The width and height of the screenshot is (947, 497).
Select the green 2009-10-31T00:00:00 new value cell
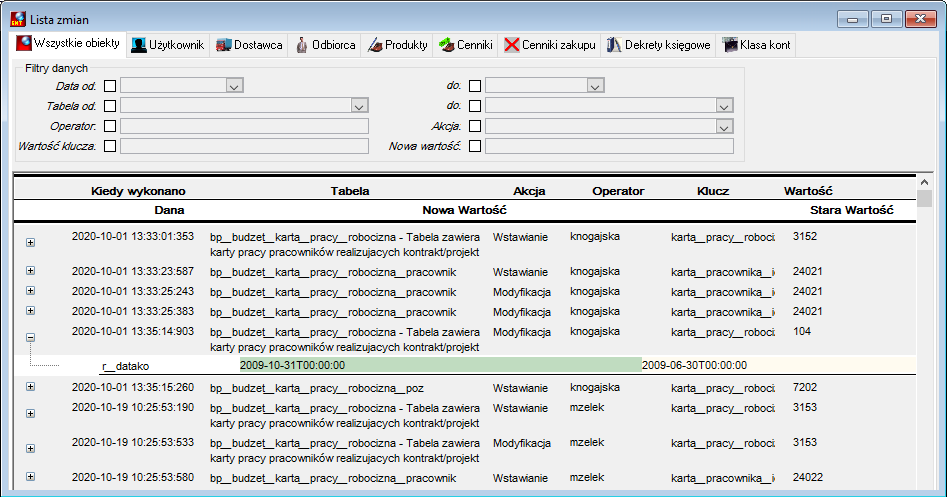[440, 365]
